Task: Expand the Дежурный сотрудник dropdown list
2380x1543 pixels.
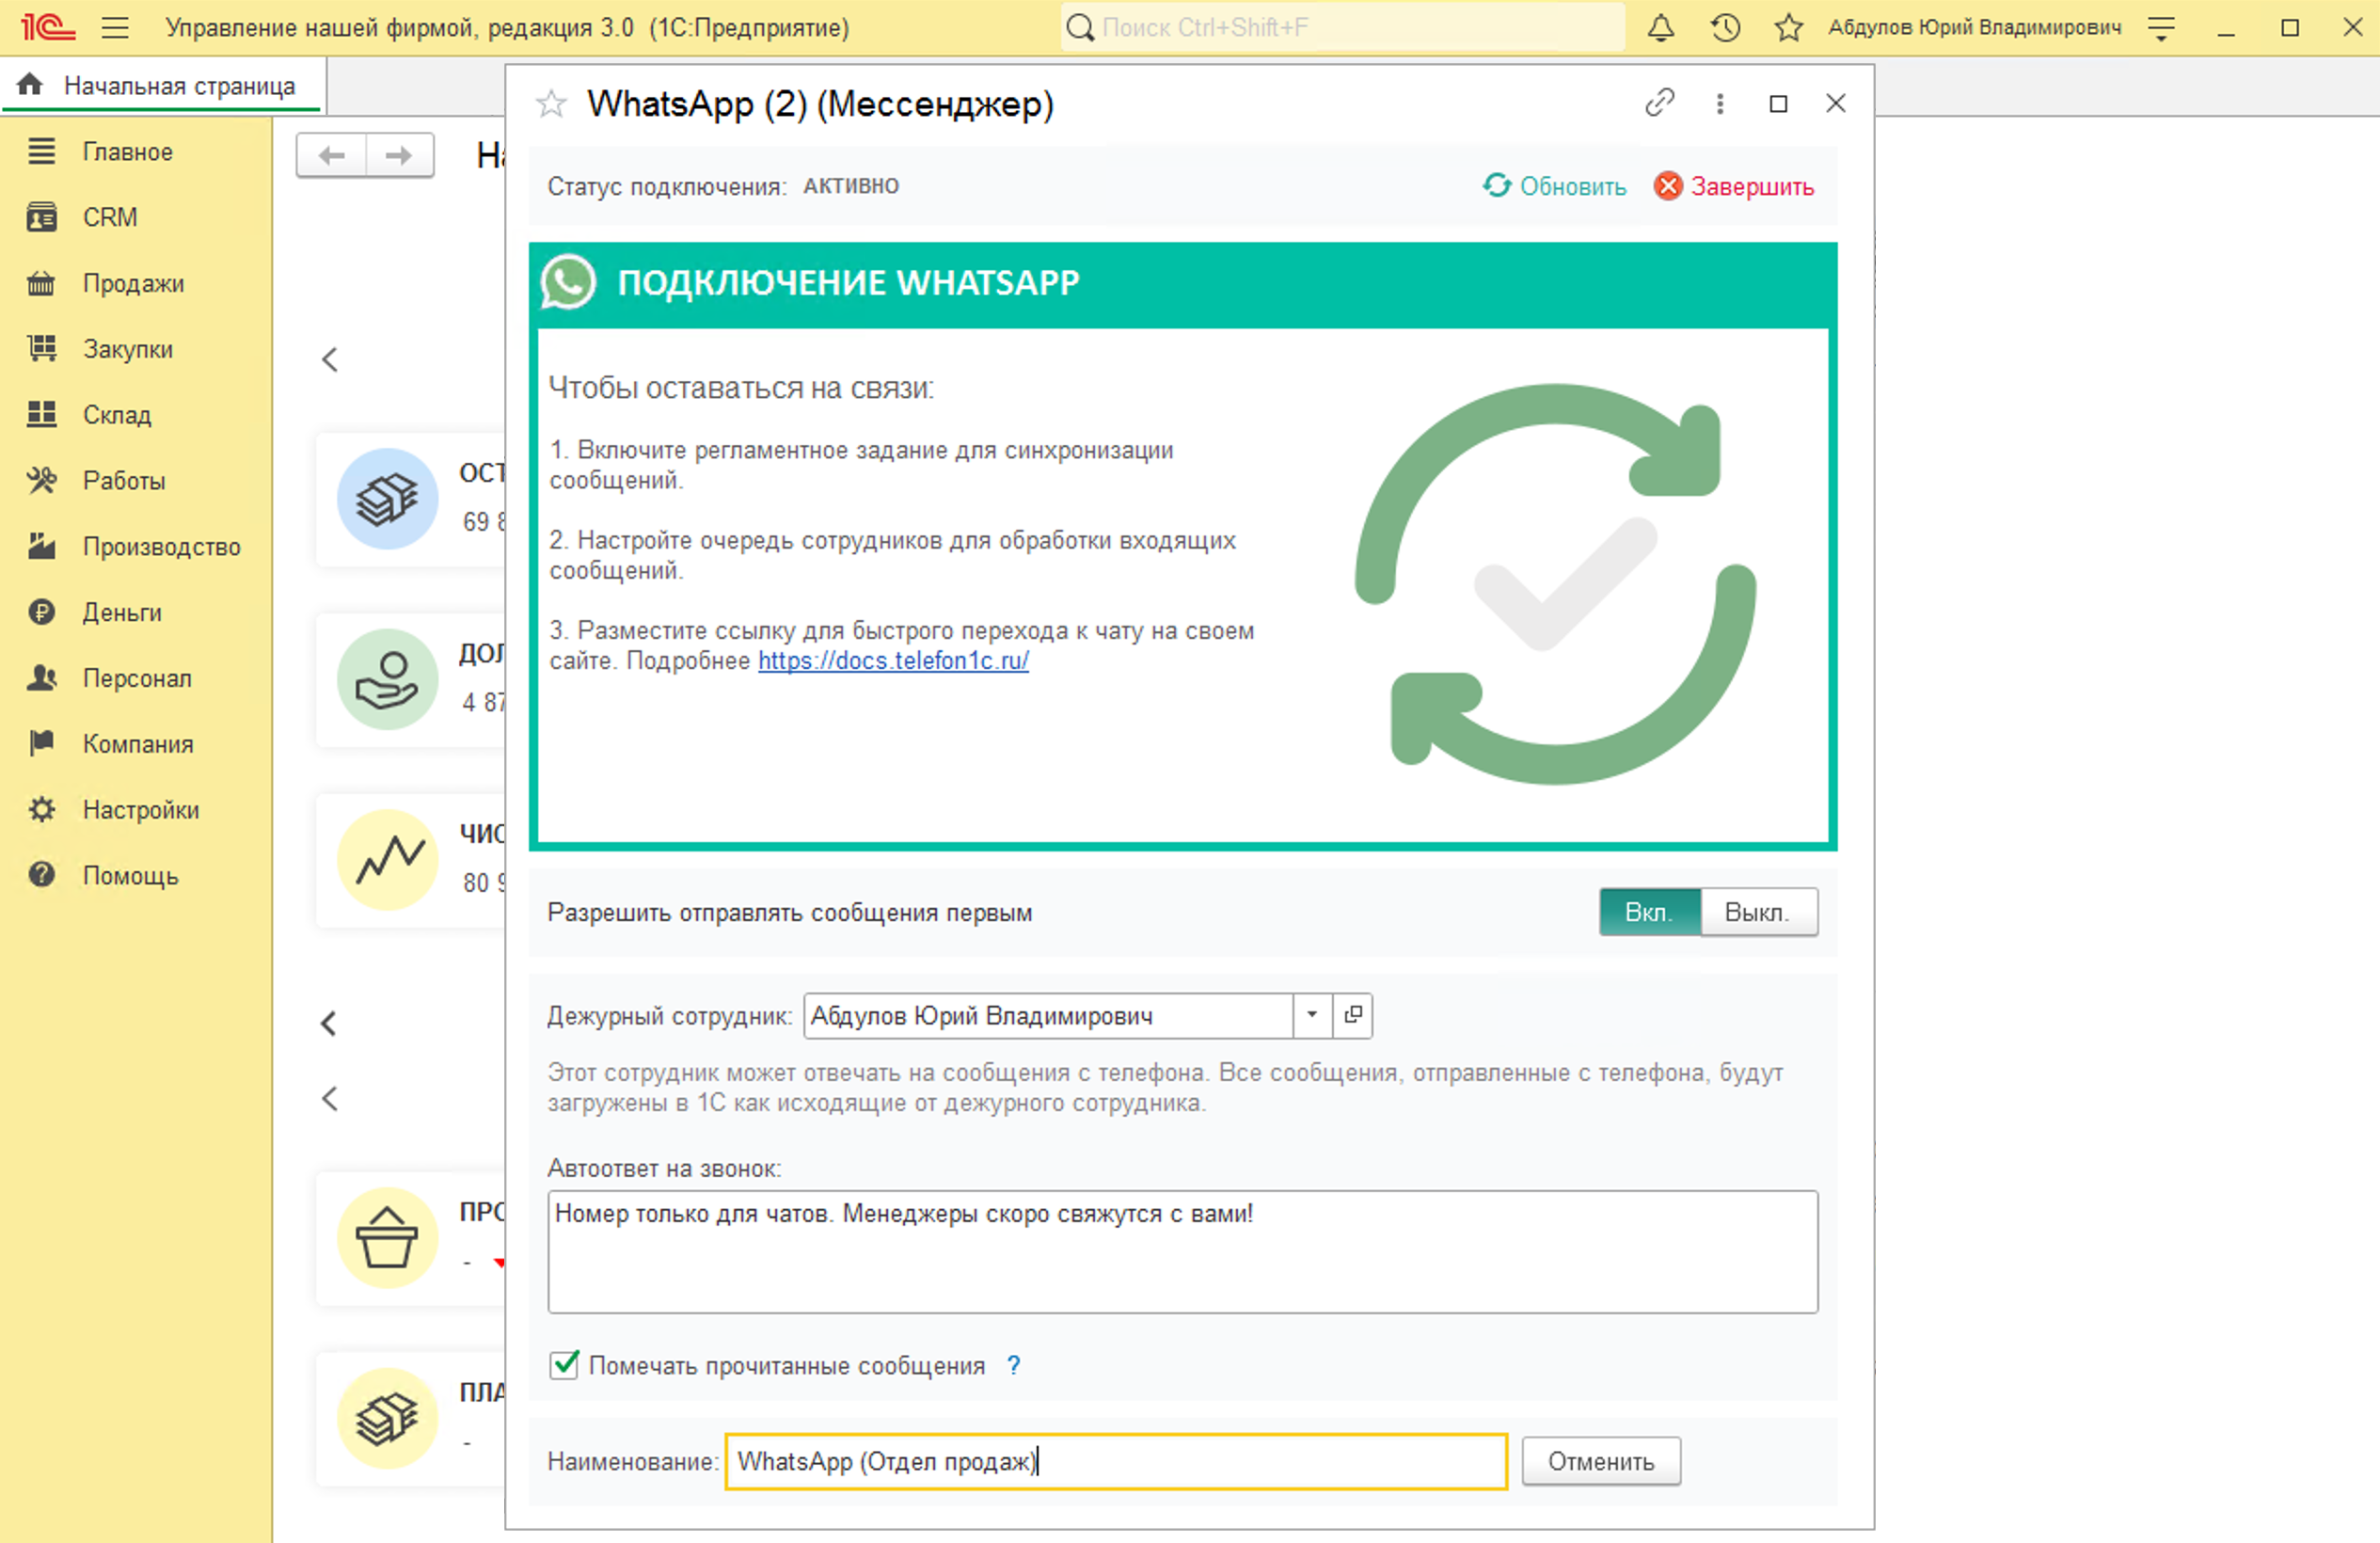Action: coord(1312,1014)
